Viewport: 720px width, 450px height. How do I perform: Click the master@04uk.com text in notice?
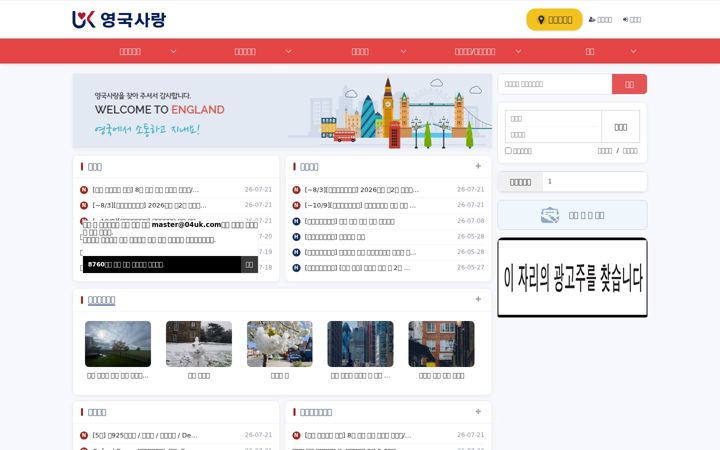pos(186,225)
